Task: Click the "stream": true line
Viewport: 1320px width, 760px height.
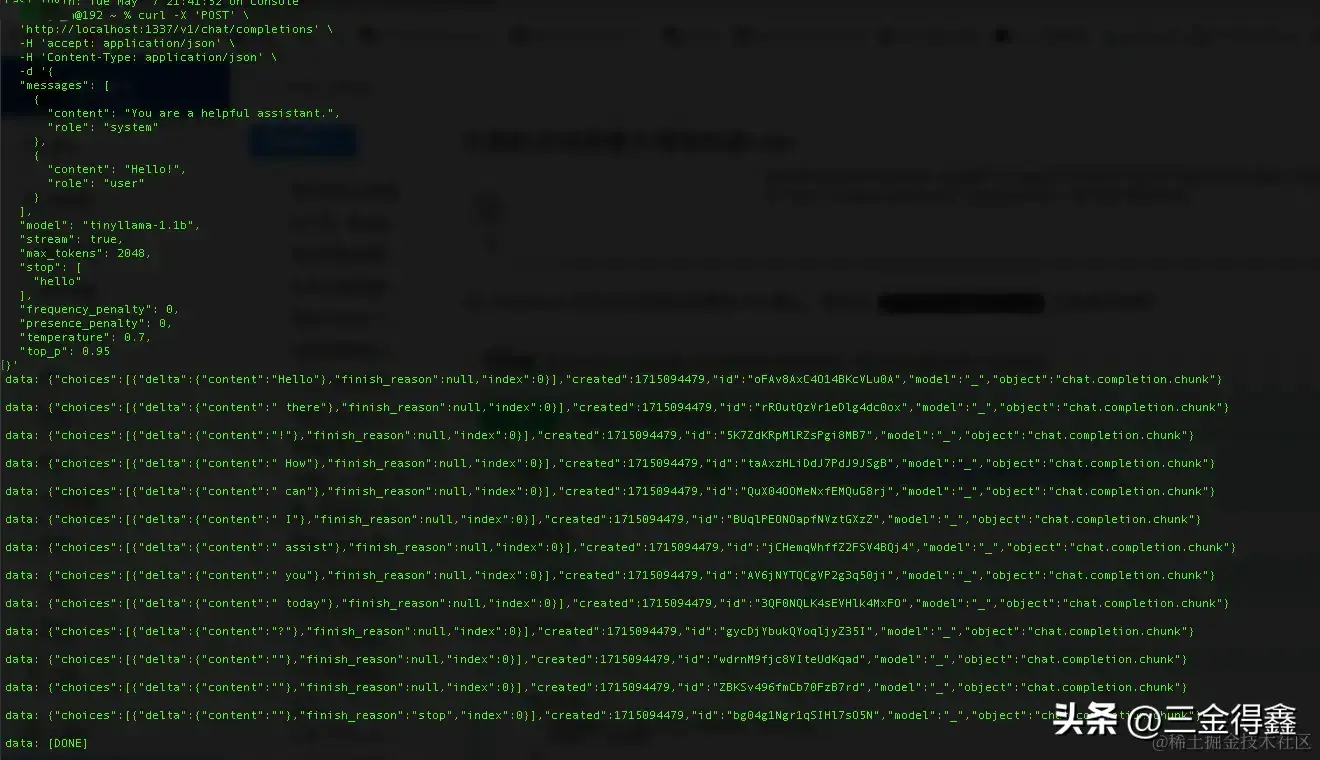Action: (70, 240)
